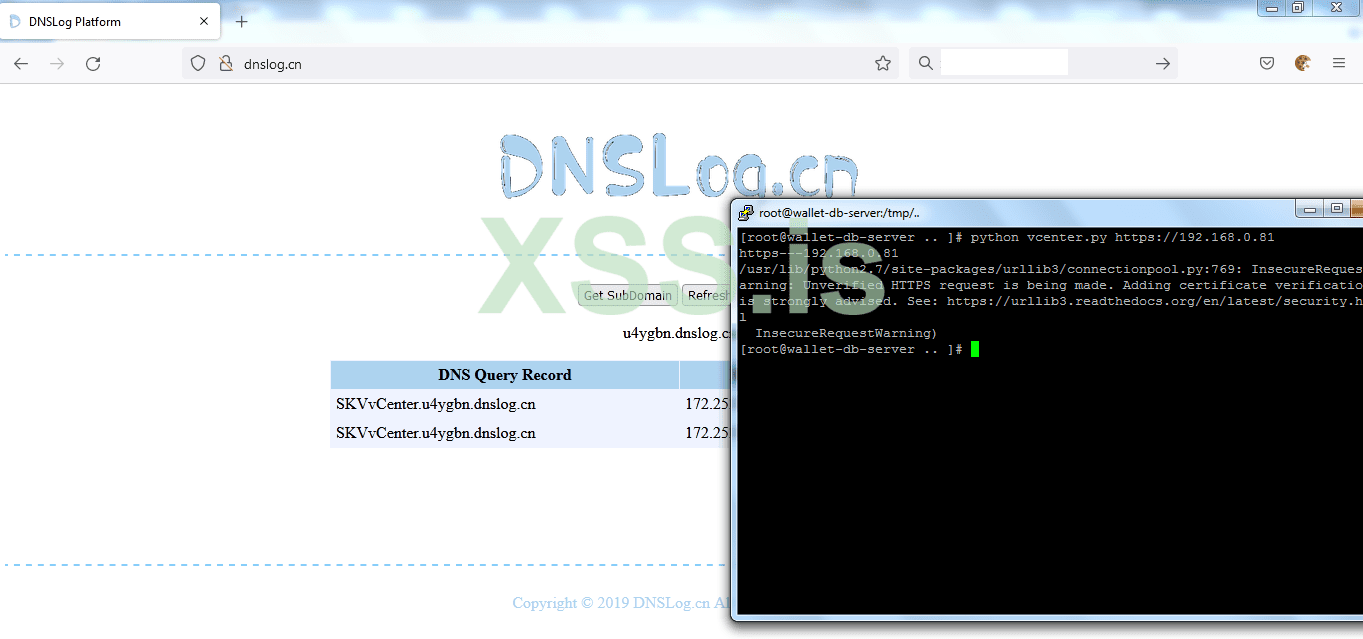This screenshot has height=639, width=1363.
Task: Open the Pocket save icon
Action: (x=1266, y=63)
